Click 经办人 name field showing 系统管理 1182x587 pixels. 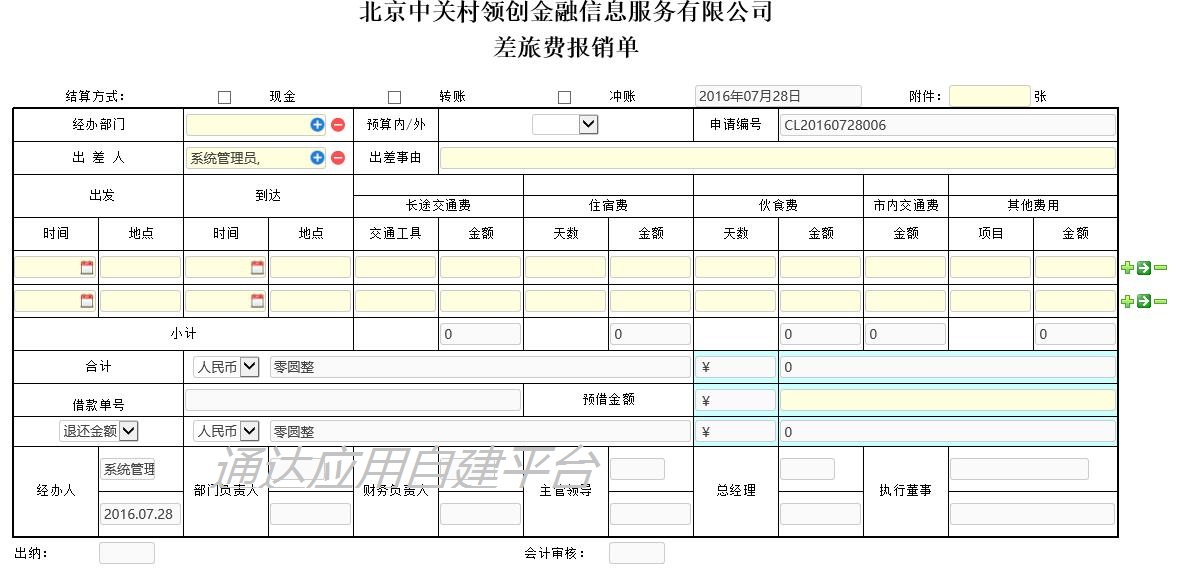click(x=127, y=469)
